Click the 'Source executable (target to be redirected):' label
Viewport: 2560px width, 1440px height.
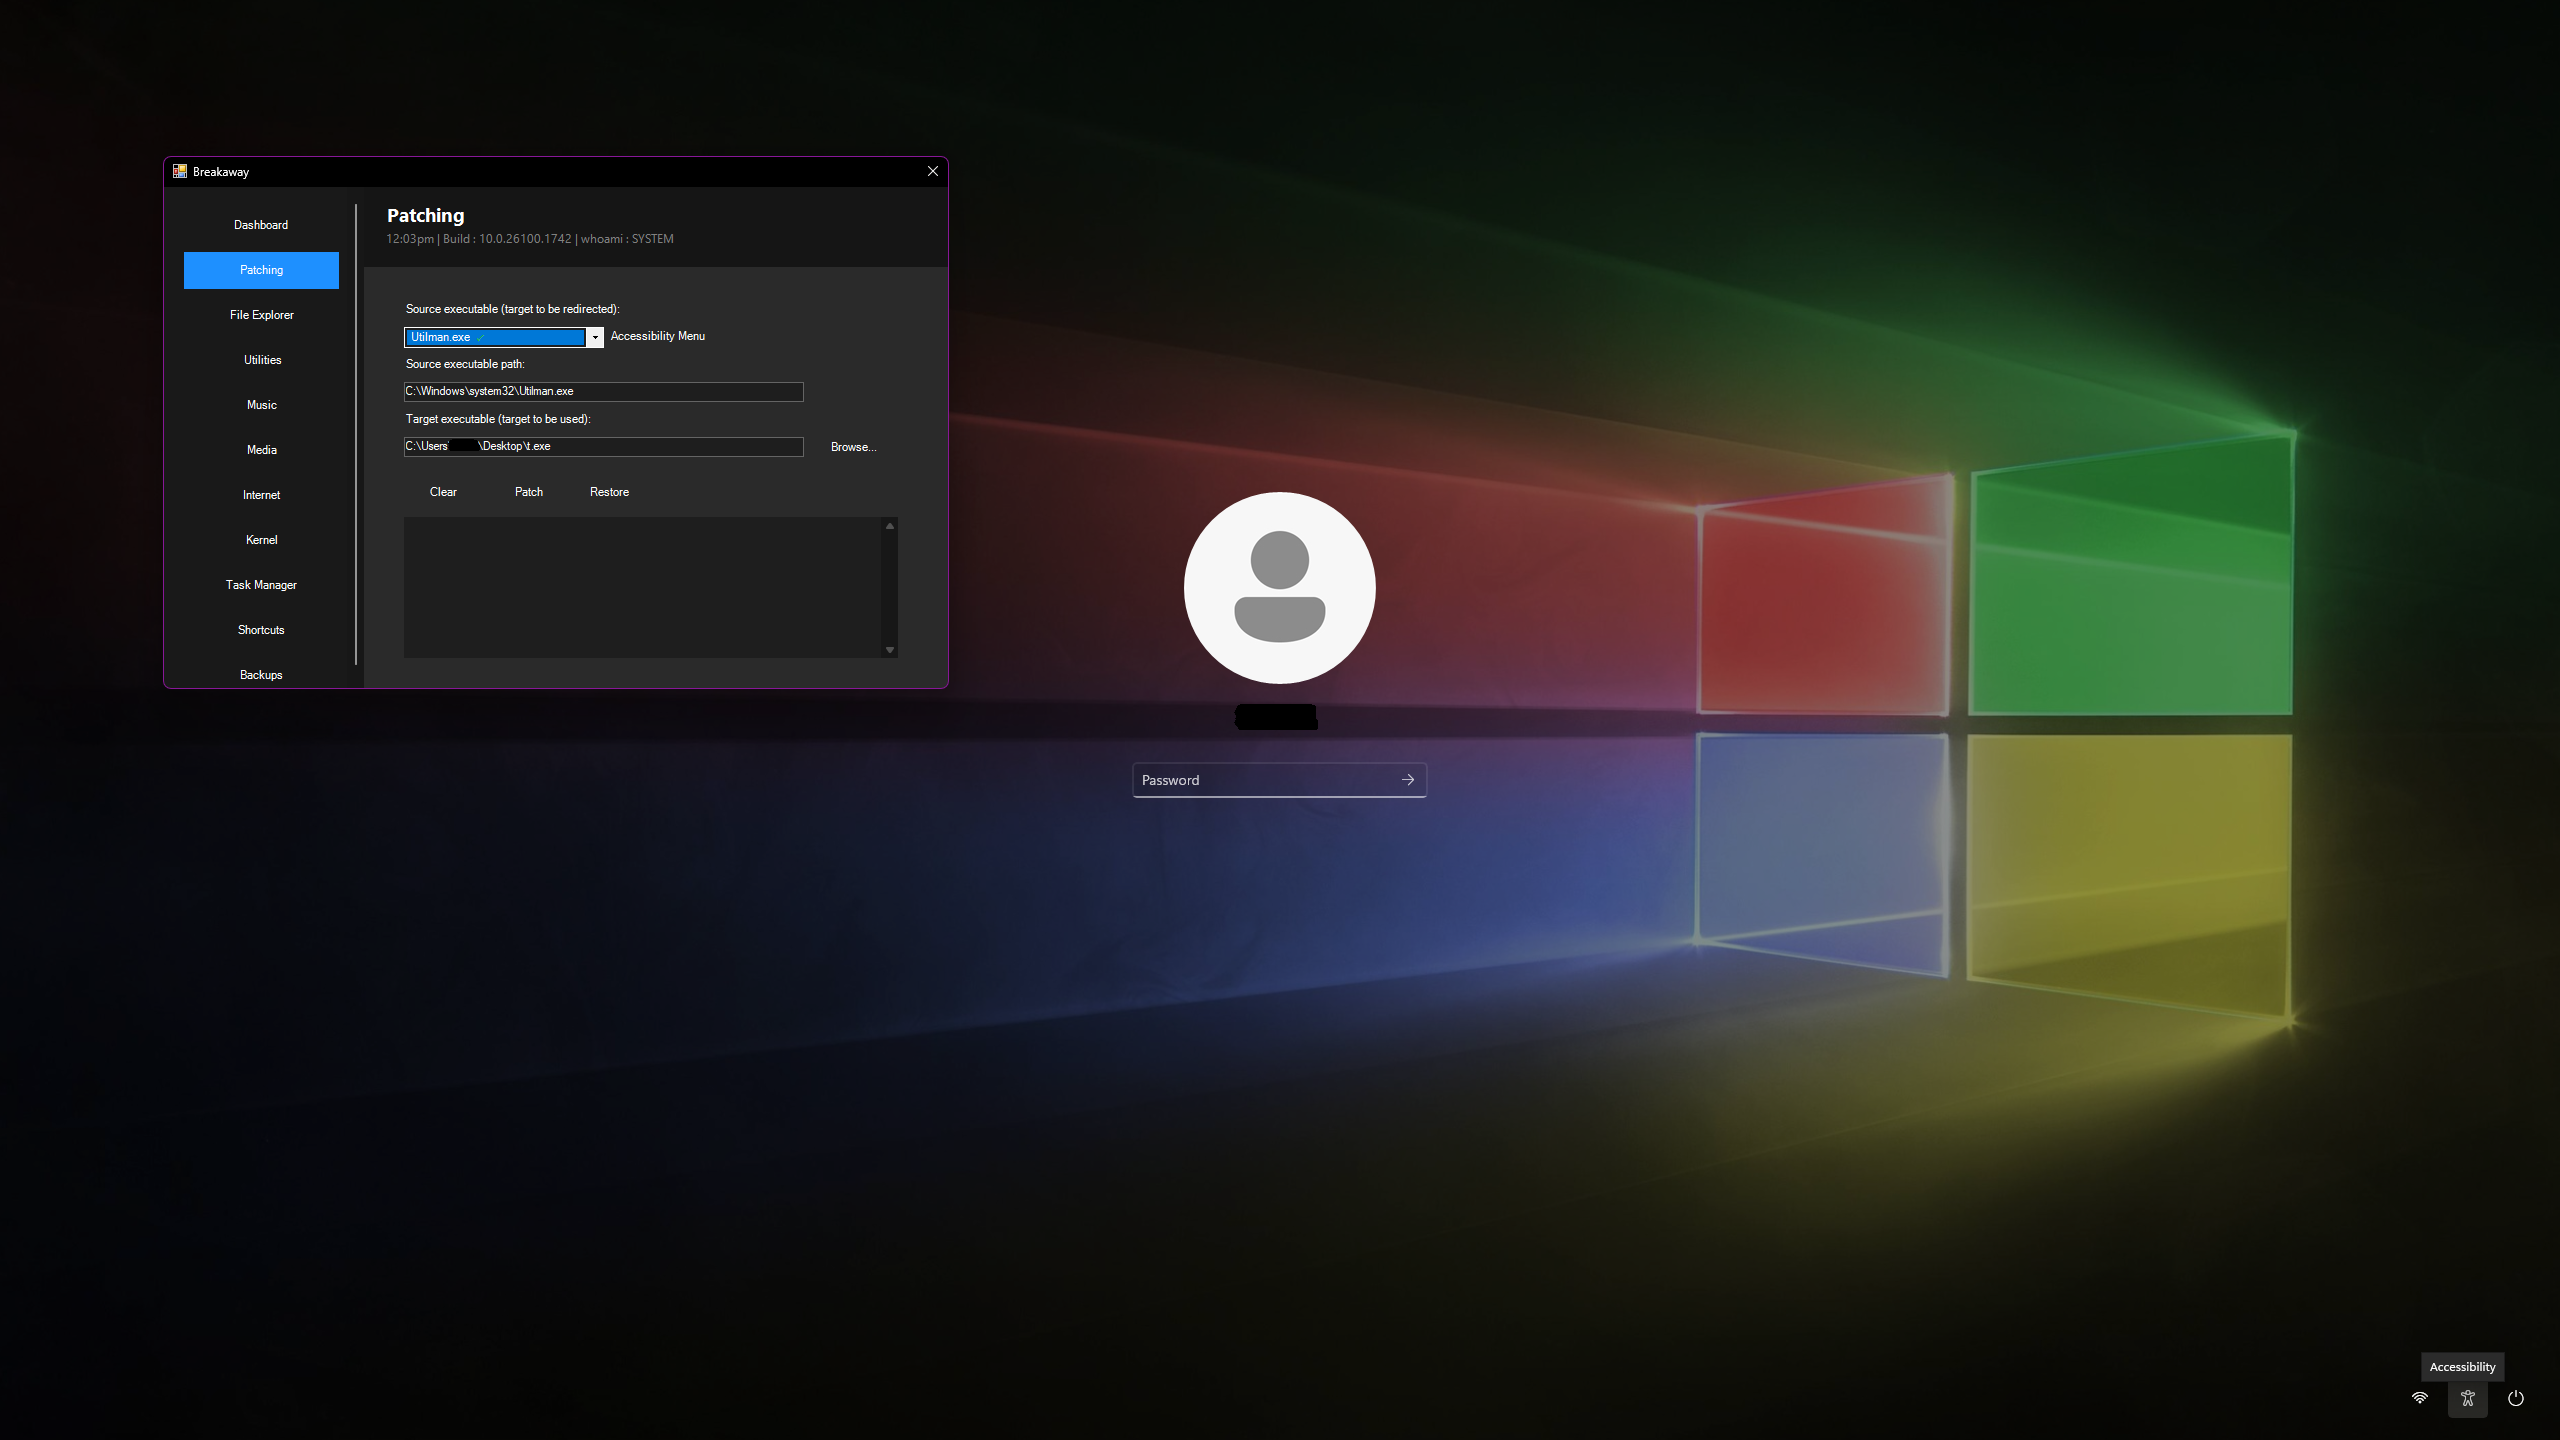tap(513, 309)
